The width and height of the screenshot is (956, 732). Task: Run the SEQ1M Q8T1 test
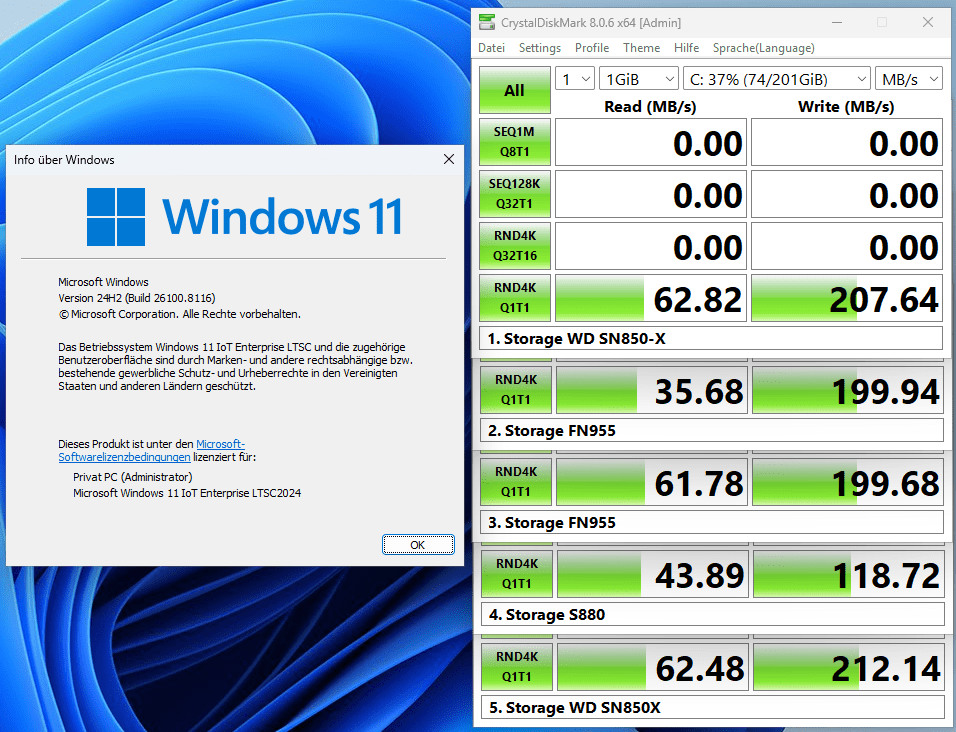point(515,142)
